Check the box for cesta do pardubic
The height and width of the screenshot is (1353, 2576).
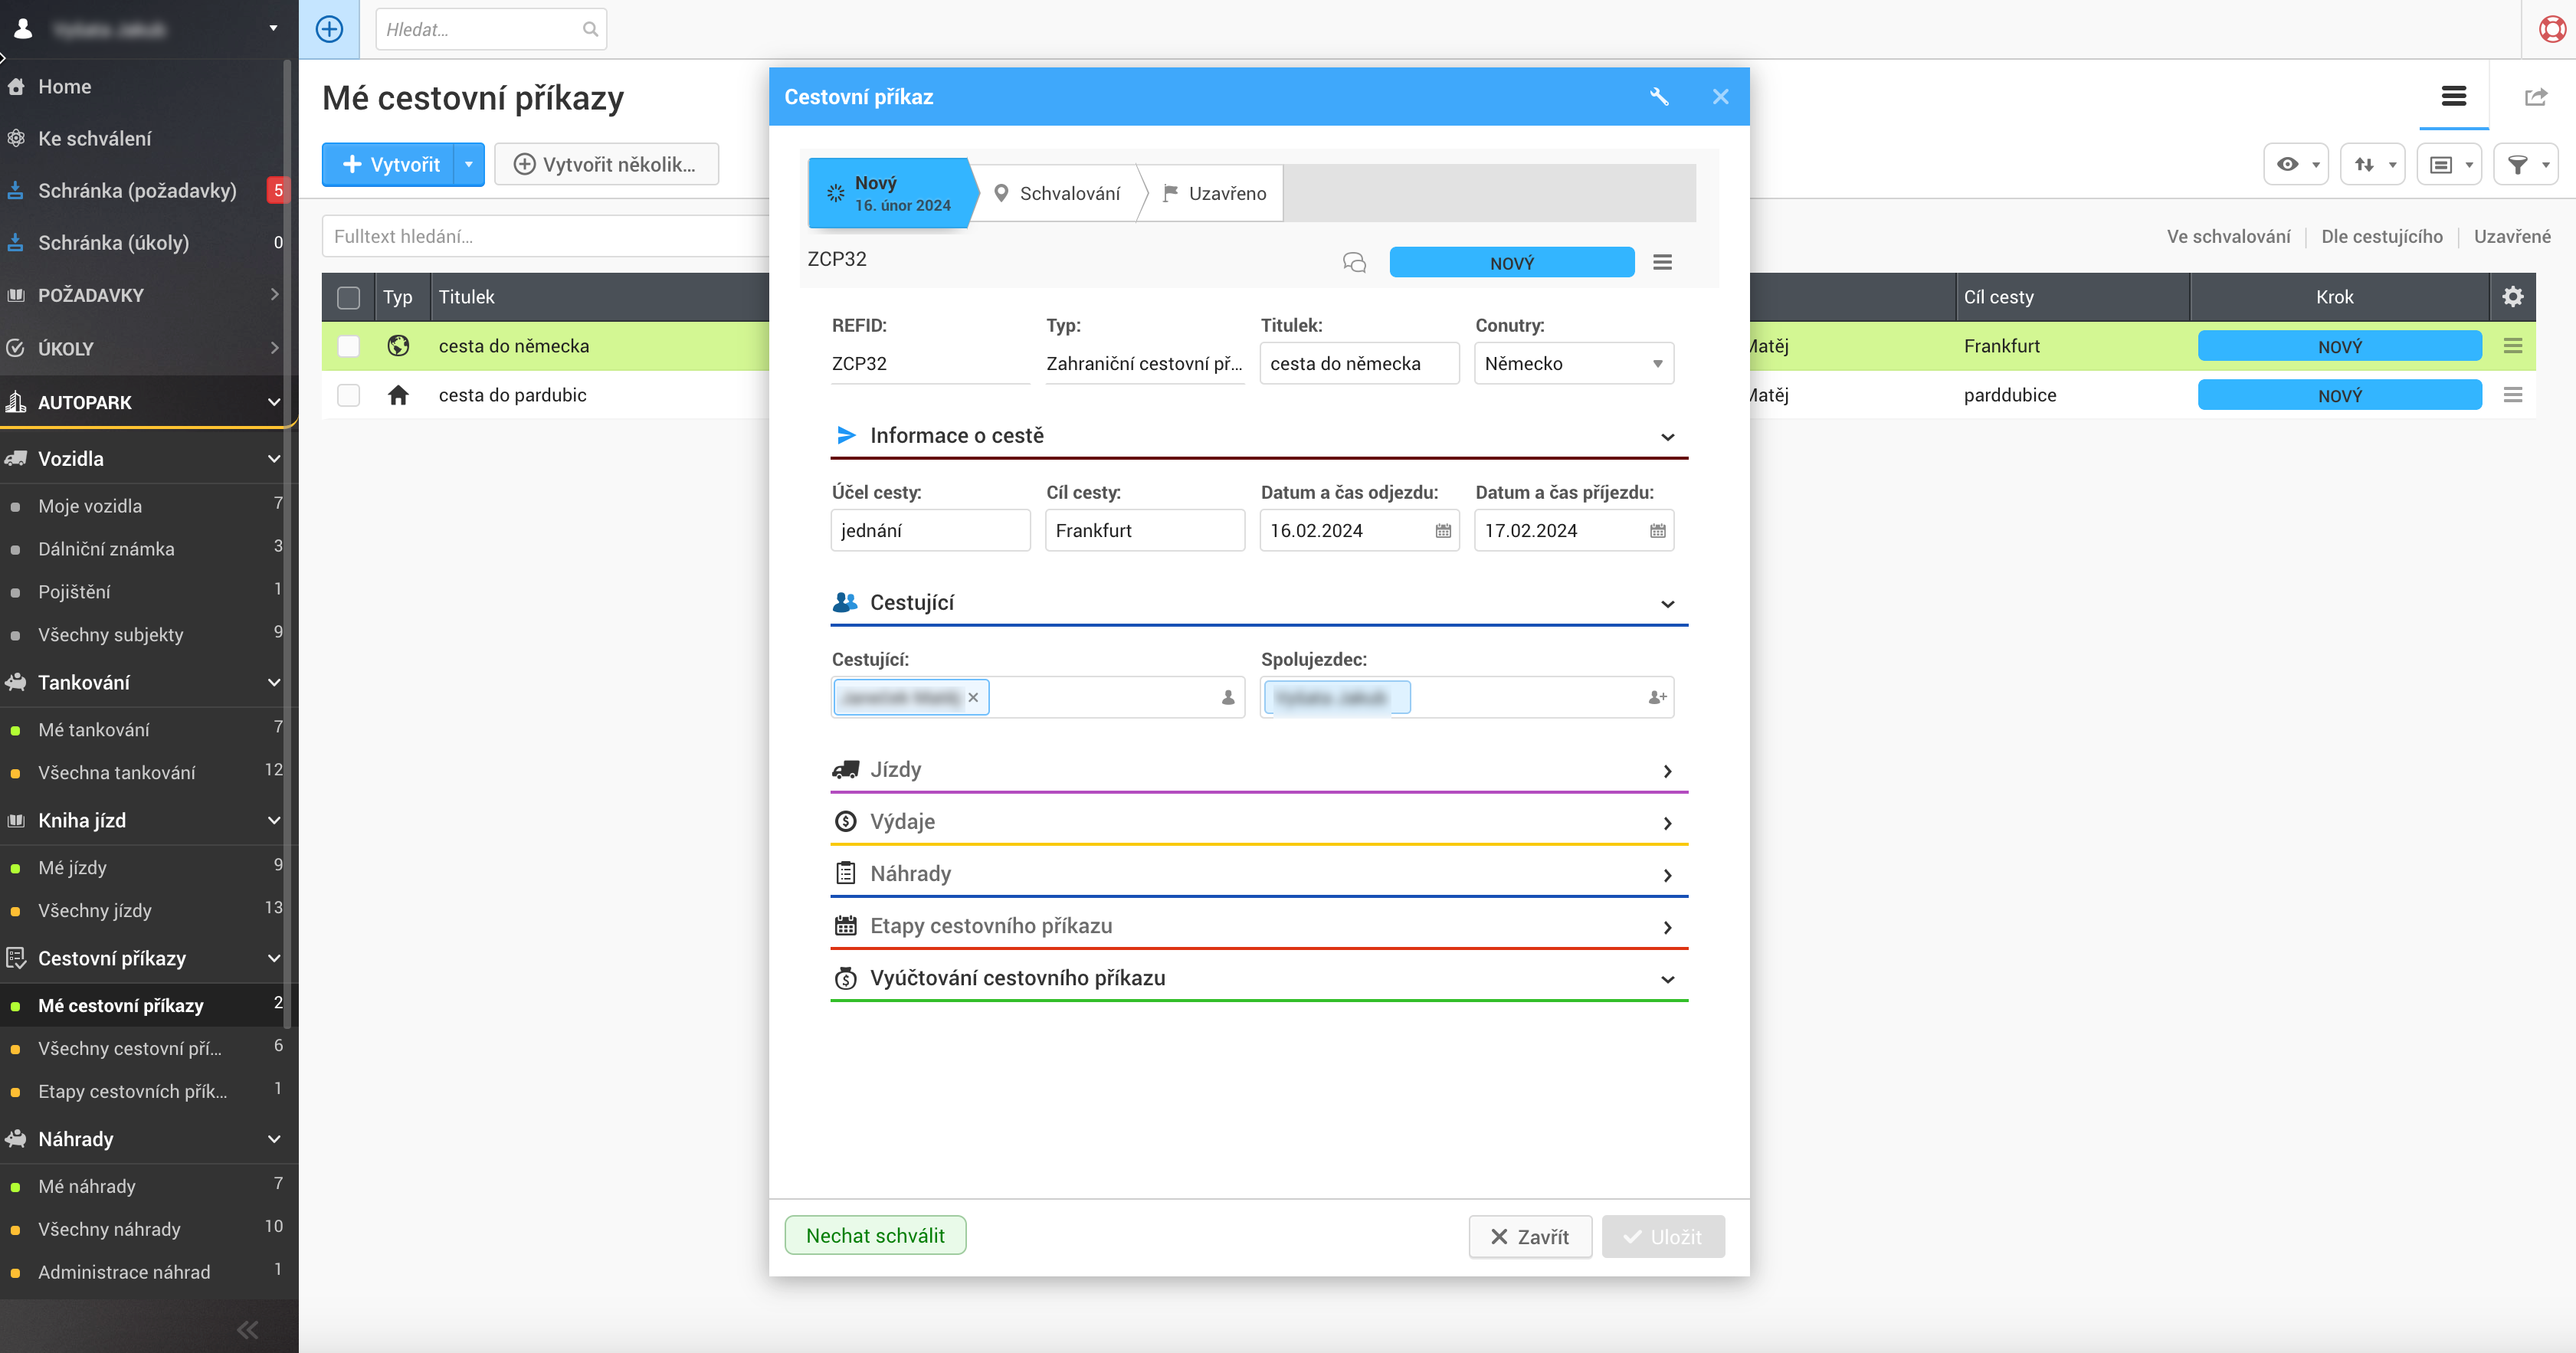[x=349, y=395]
